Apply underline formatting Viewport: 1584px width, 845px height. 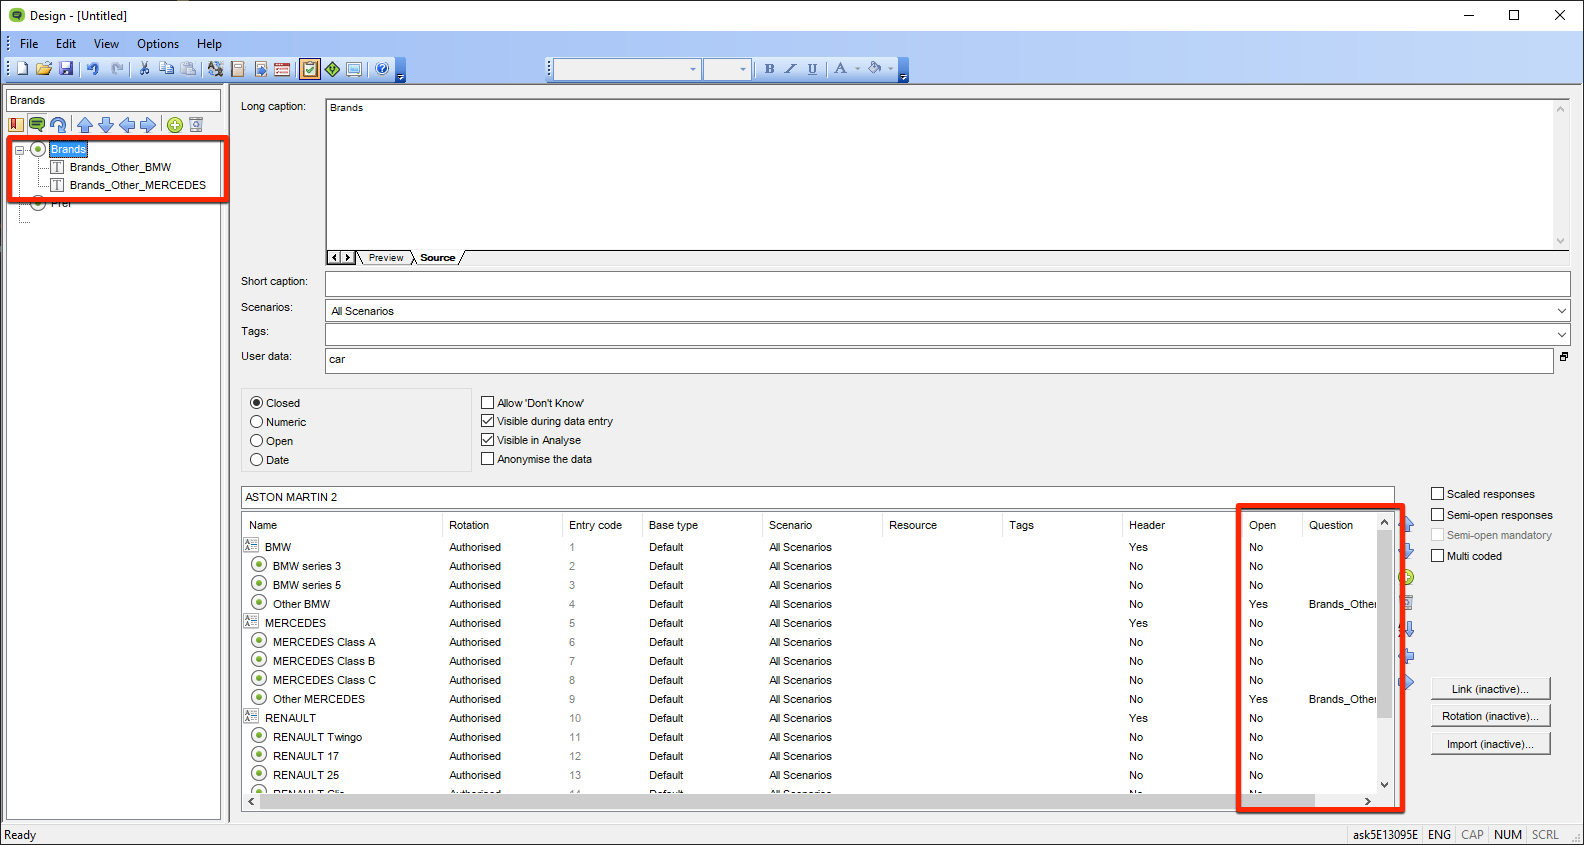tap(812, 69)
